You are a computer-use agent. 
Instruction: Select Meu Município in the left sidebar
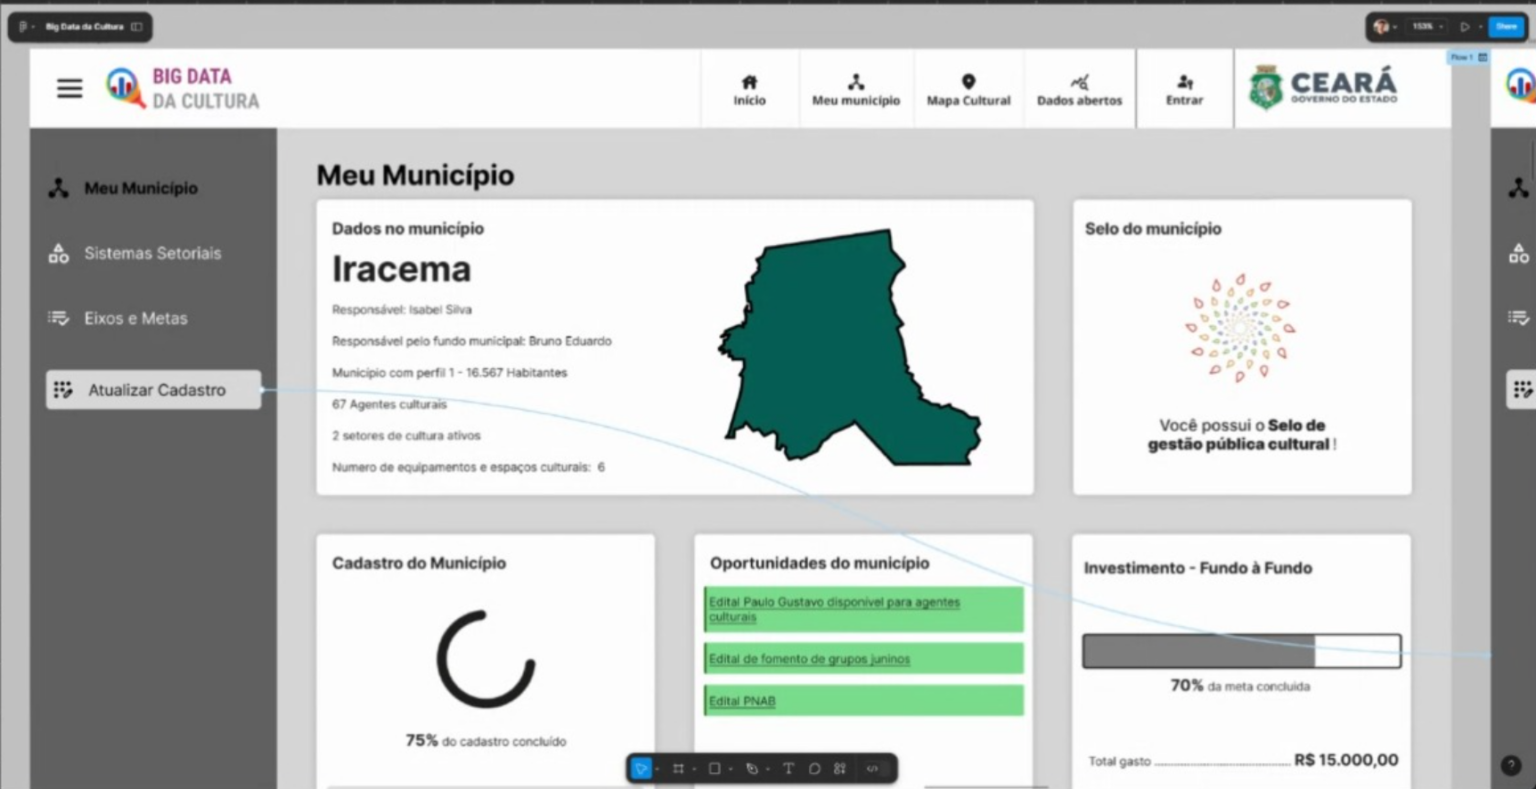coord(122,188)
